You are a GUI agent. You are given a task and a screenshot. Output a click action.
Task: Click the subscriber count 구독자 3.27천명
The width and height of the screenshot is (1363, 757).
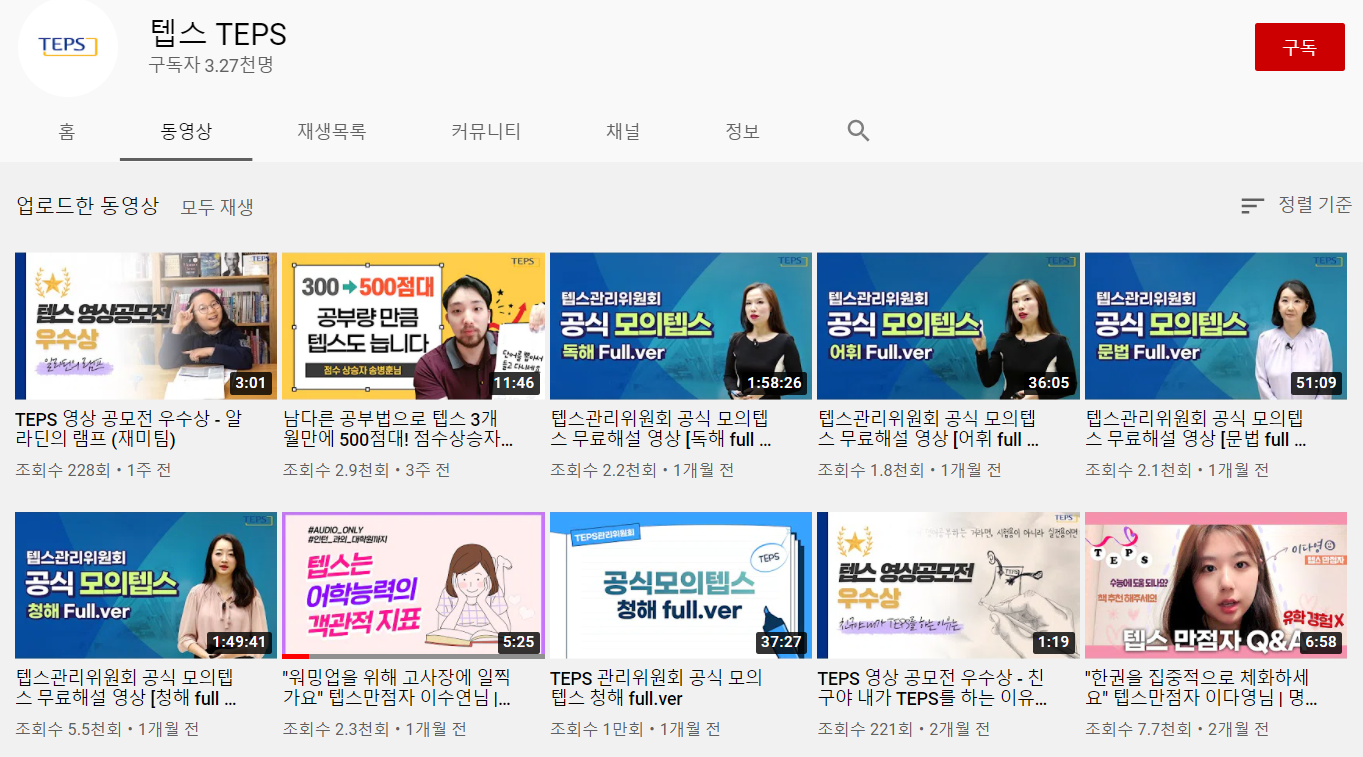pyautogui.click(x=211, y=66)
